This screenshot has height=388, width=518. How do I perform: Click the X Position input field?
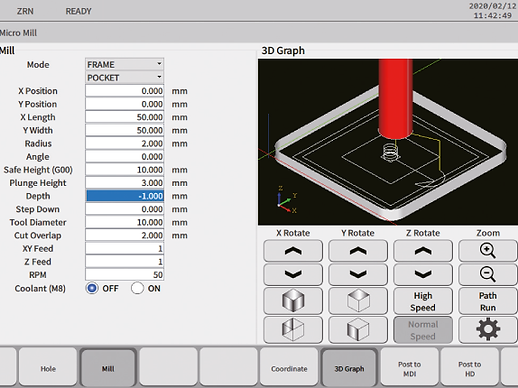pos(124,91)
